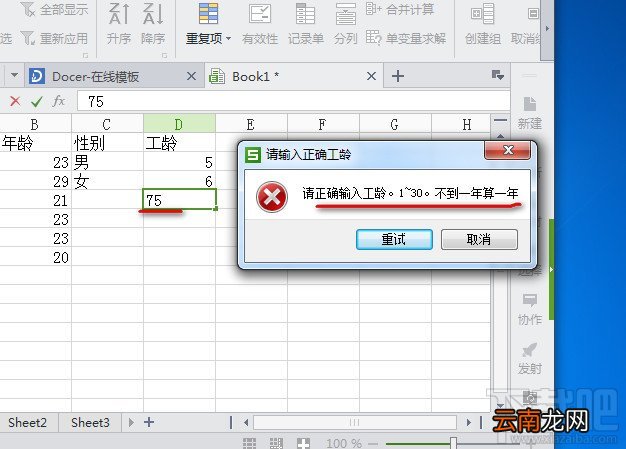Open a new document tab with the plus
The height and width of the screenshot is (449, 626).
click(x=398, y=76)
